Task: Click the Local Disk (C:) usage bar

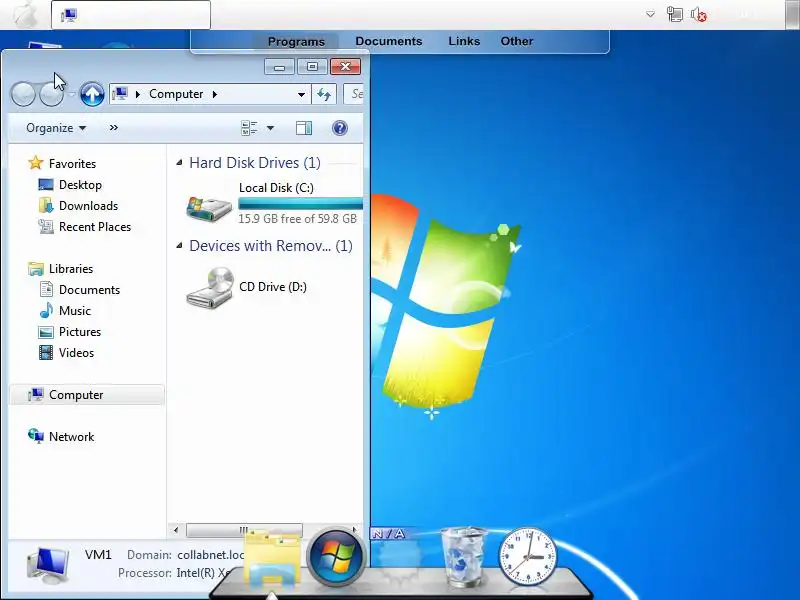Action: (x=301, y=204)
